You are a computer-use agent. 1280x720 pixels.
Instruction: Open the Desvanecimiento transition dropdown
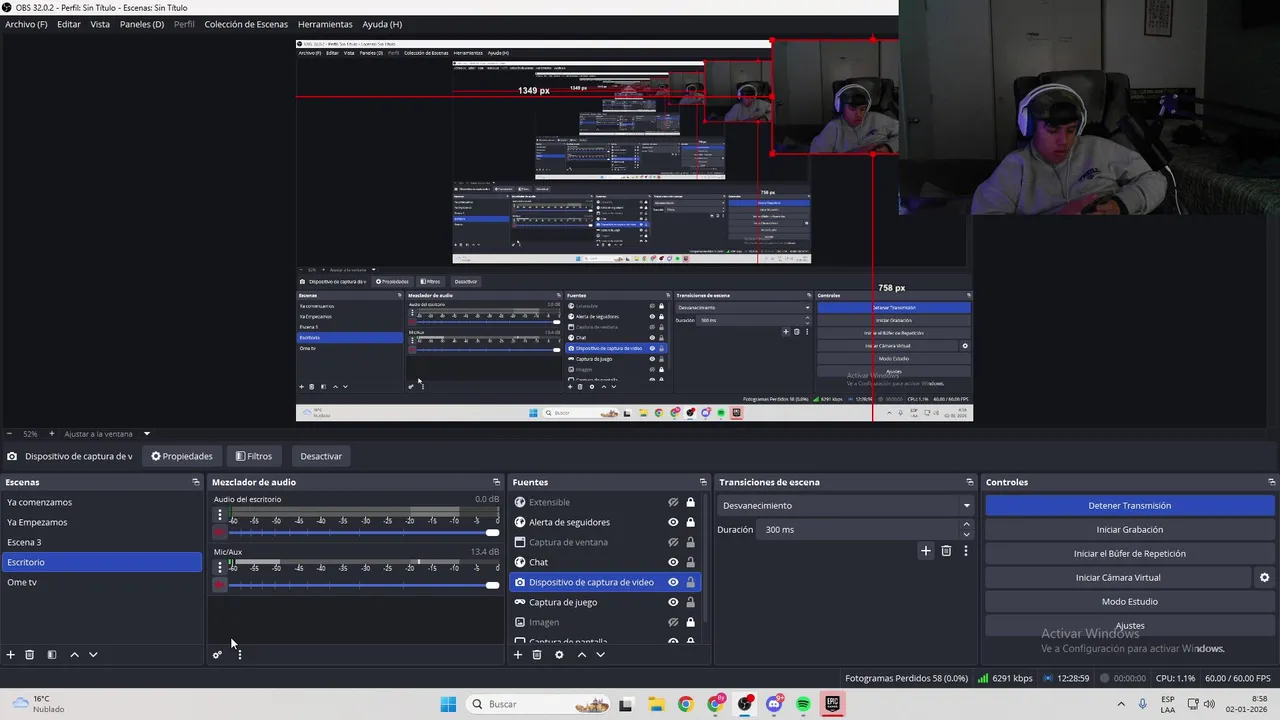[x=846, y=506]
